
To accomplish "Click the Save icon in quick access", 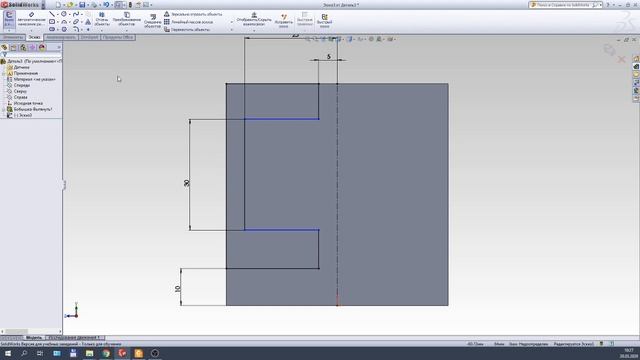I will (x=82, y=5).
